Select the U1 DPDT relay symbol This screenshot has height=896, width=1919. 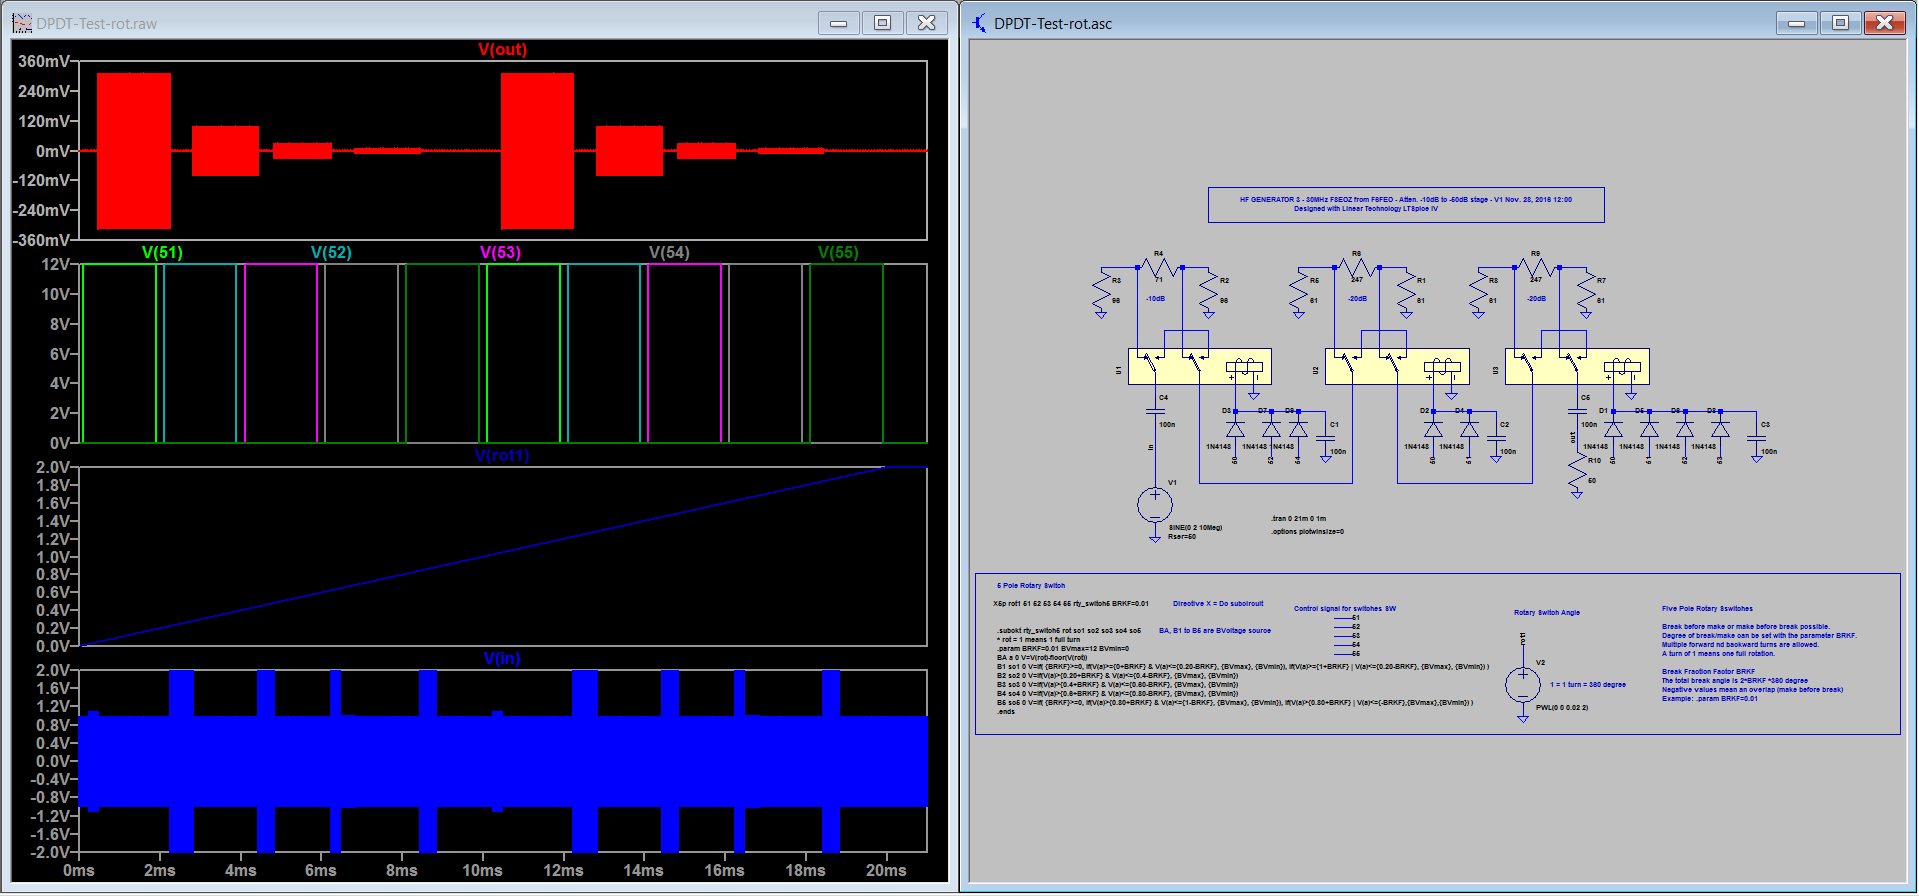[x=1199, y=367]
